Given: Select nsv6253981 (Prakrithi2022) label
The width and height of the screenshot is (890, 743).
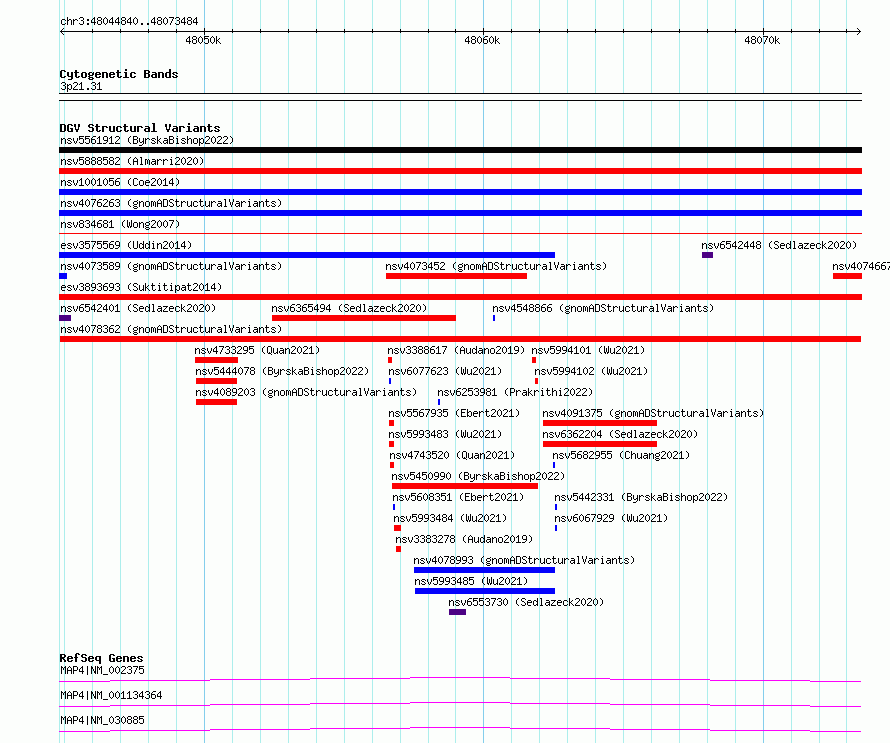Looking at the screenshot, I should click(x=515, y=392).
